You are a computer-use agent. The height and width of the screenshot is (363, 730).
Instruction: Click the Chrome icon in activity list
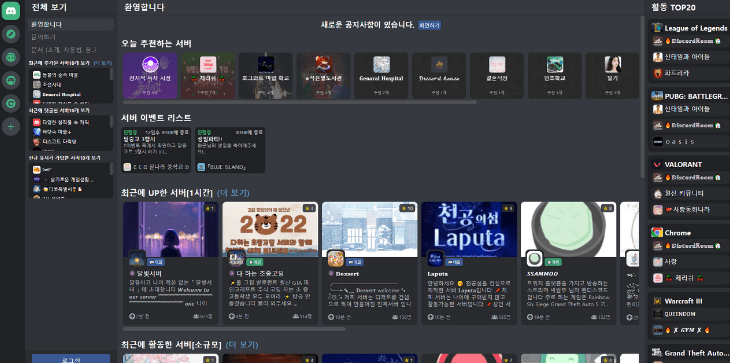click(657, 233)
